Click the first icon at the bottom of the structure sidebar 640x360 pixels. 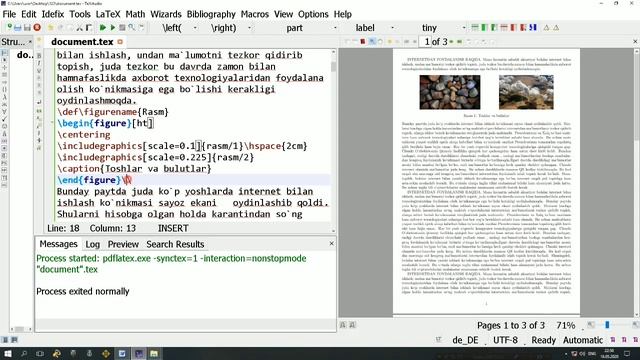pyautogui.click(x=5, y=340)
